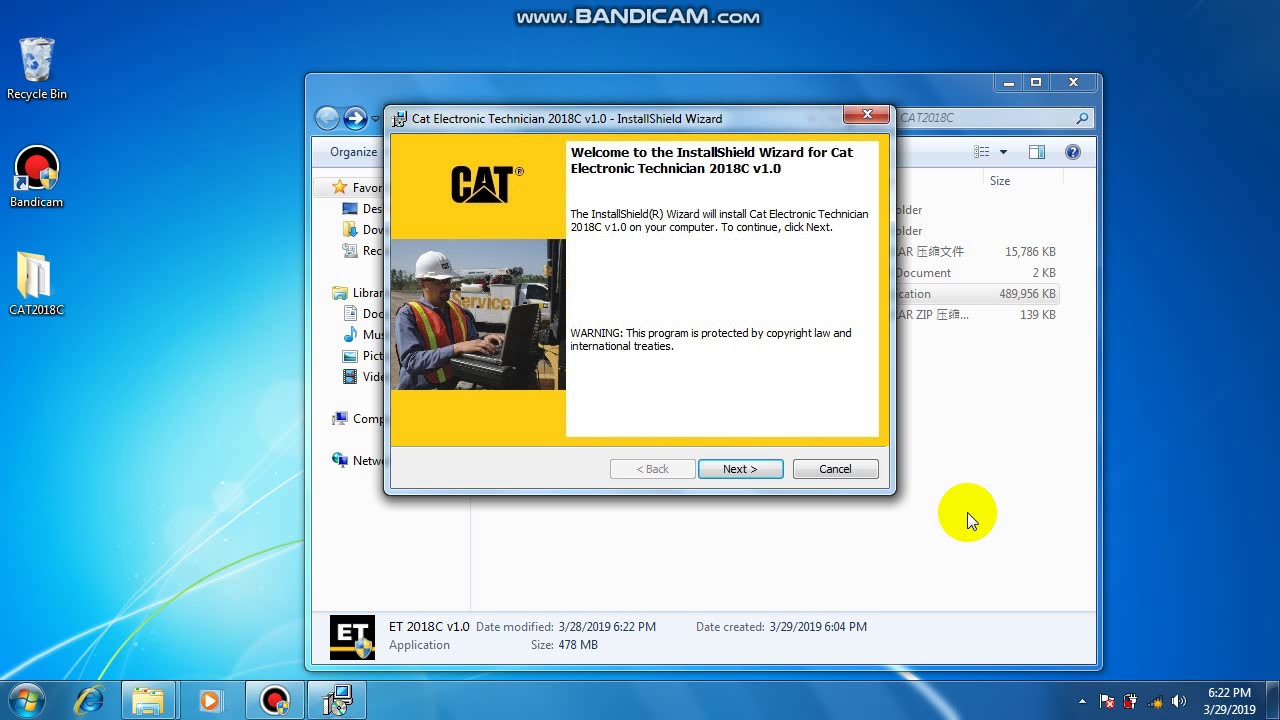The height and width of the screenshot is (720, 1280).
Task: Click Next in the InstallShield Wizard
Action: (740, 469)
